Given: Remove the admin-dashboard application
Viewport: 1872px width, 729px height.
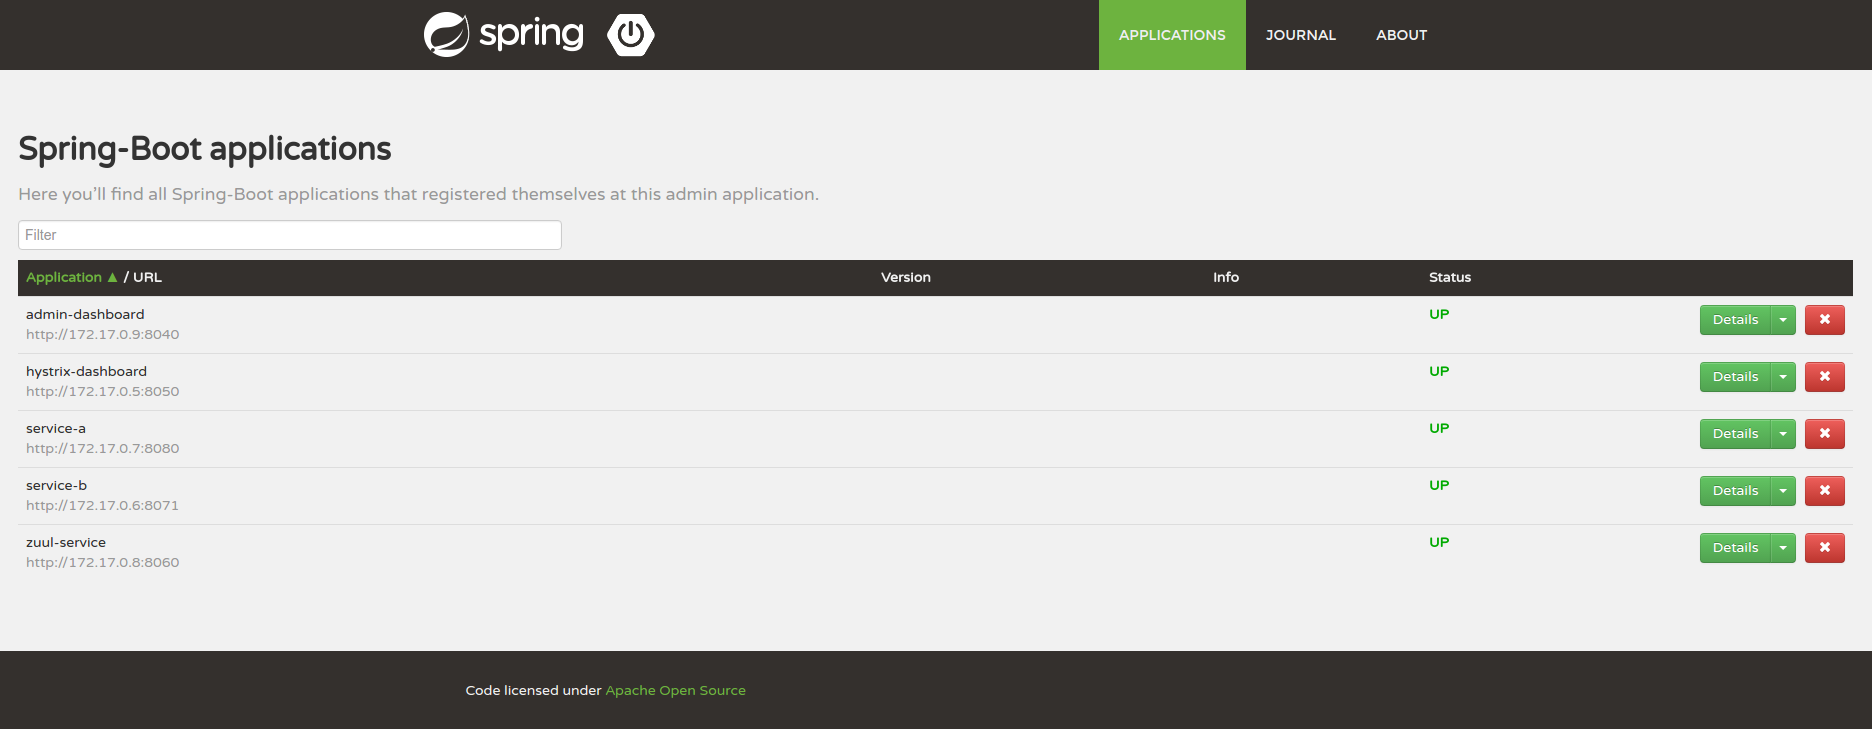Looking at the screenshot, I should 1824,320.
